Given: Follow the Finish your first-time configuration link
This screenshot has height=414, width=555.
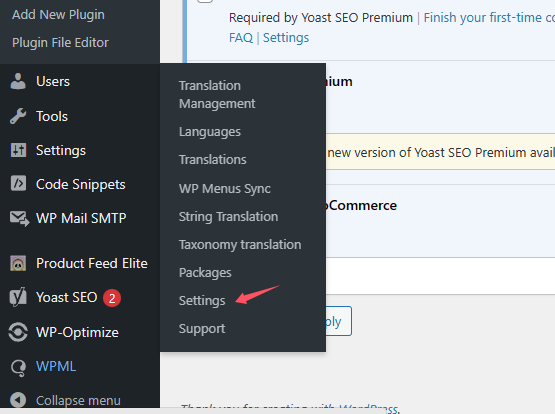Looking at the screenshot, I should click(x=489, y=17).
